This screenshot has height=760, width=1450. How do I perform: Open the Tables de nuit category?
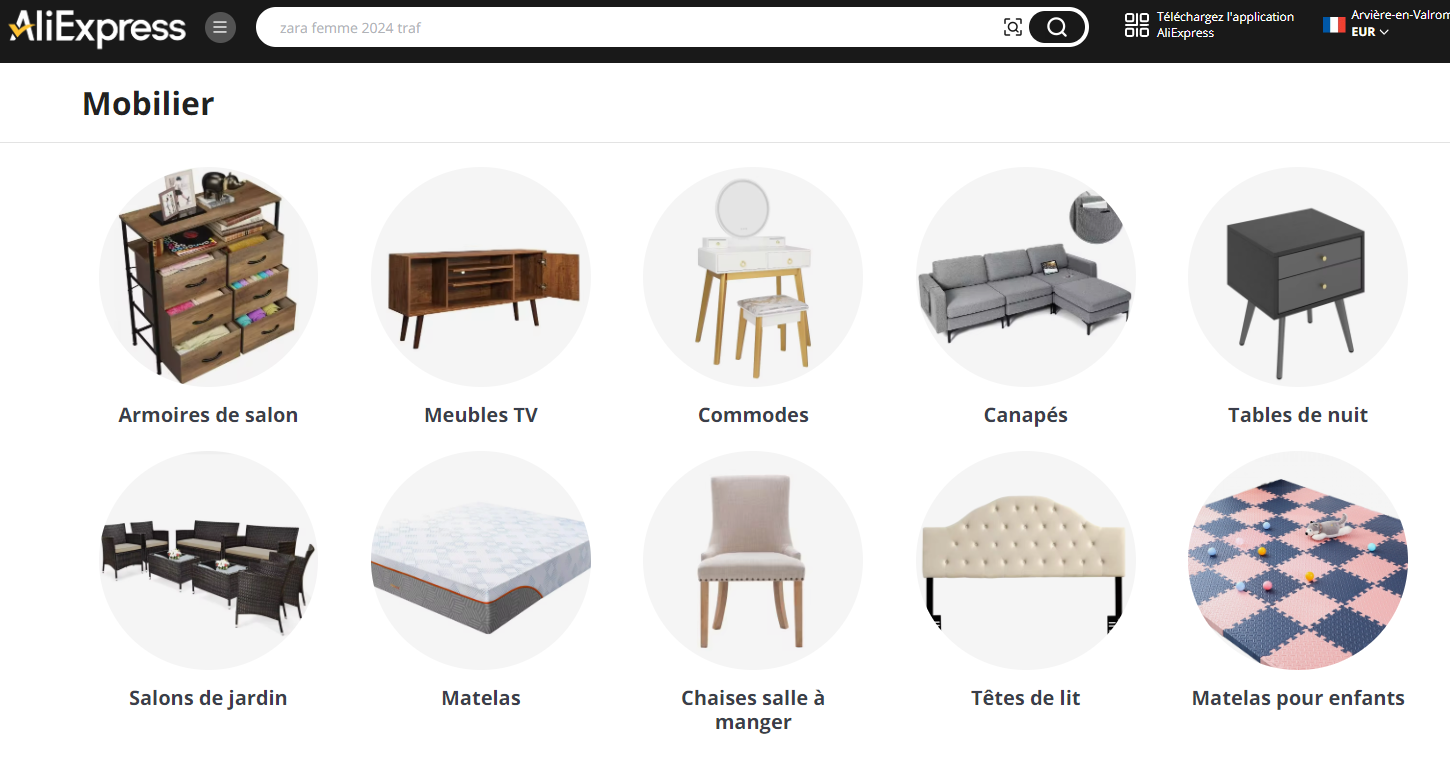(1298, 415)
